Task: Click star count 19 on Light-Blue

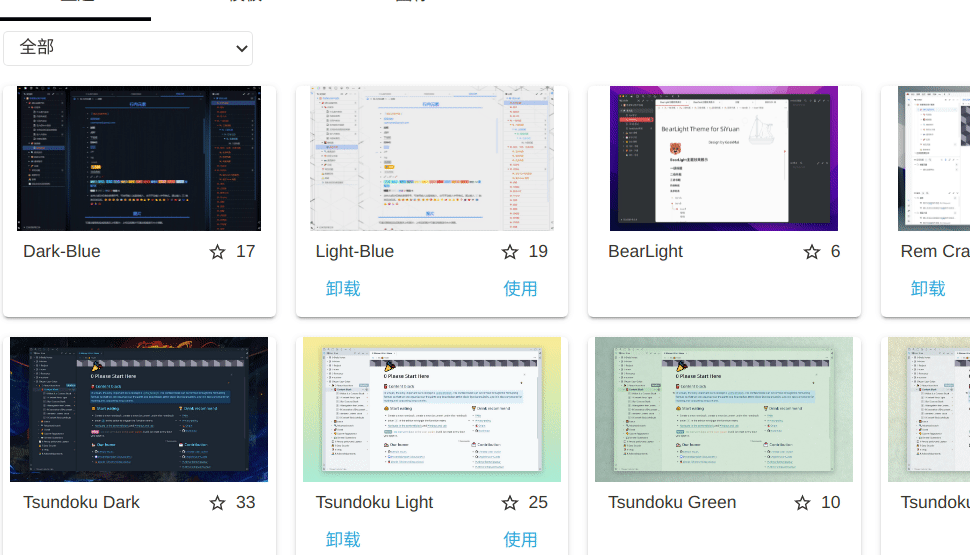Action: point(538,251)
